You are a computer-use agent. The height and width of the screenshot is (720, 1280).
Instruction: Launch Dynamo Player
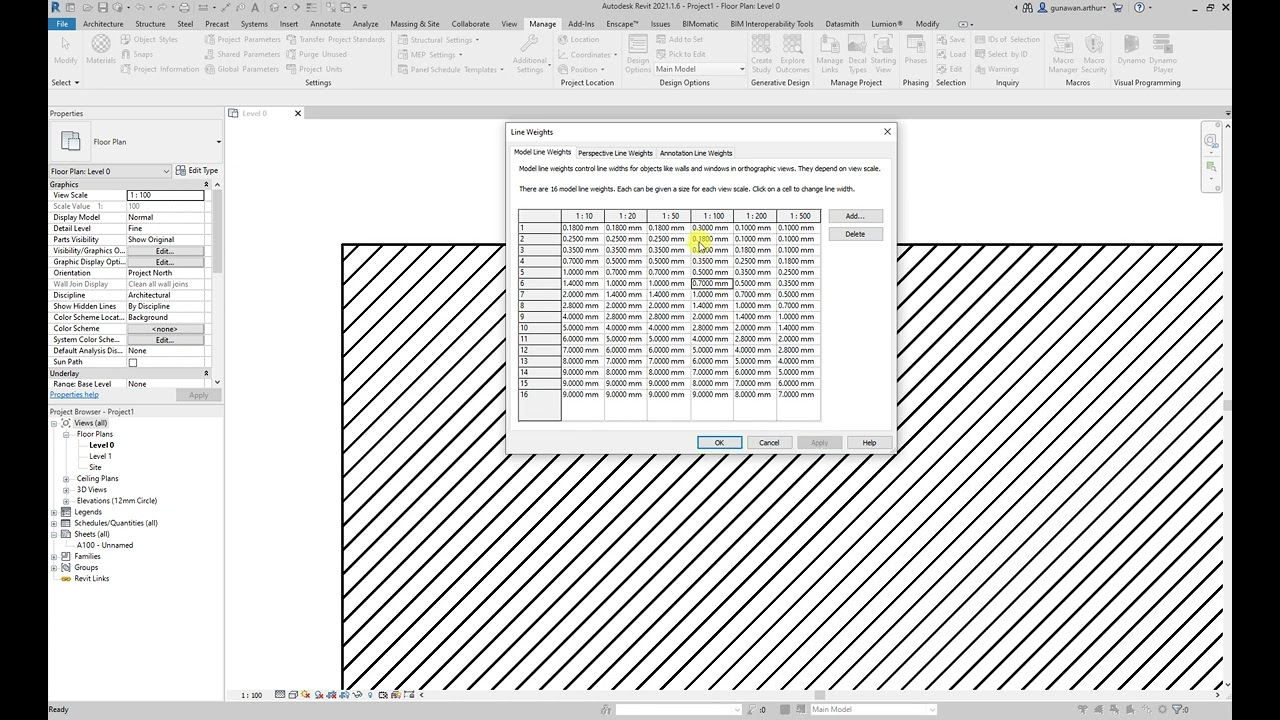point(1163,53)
